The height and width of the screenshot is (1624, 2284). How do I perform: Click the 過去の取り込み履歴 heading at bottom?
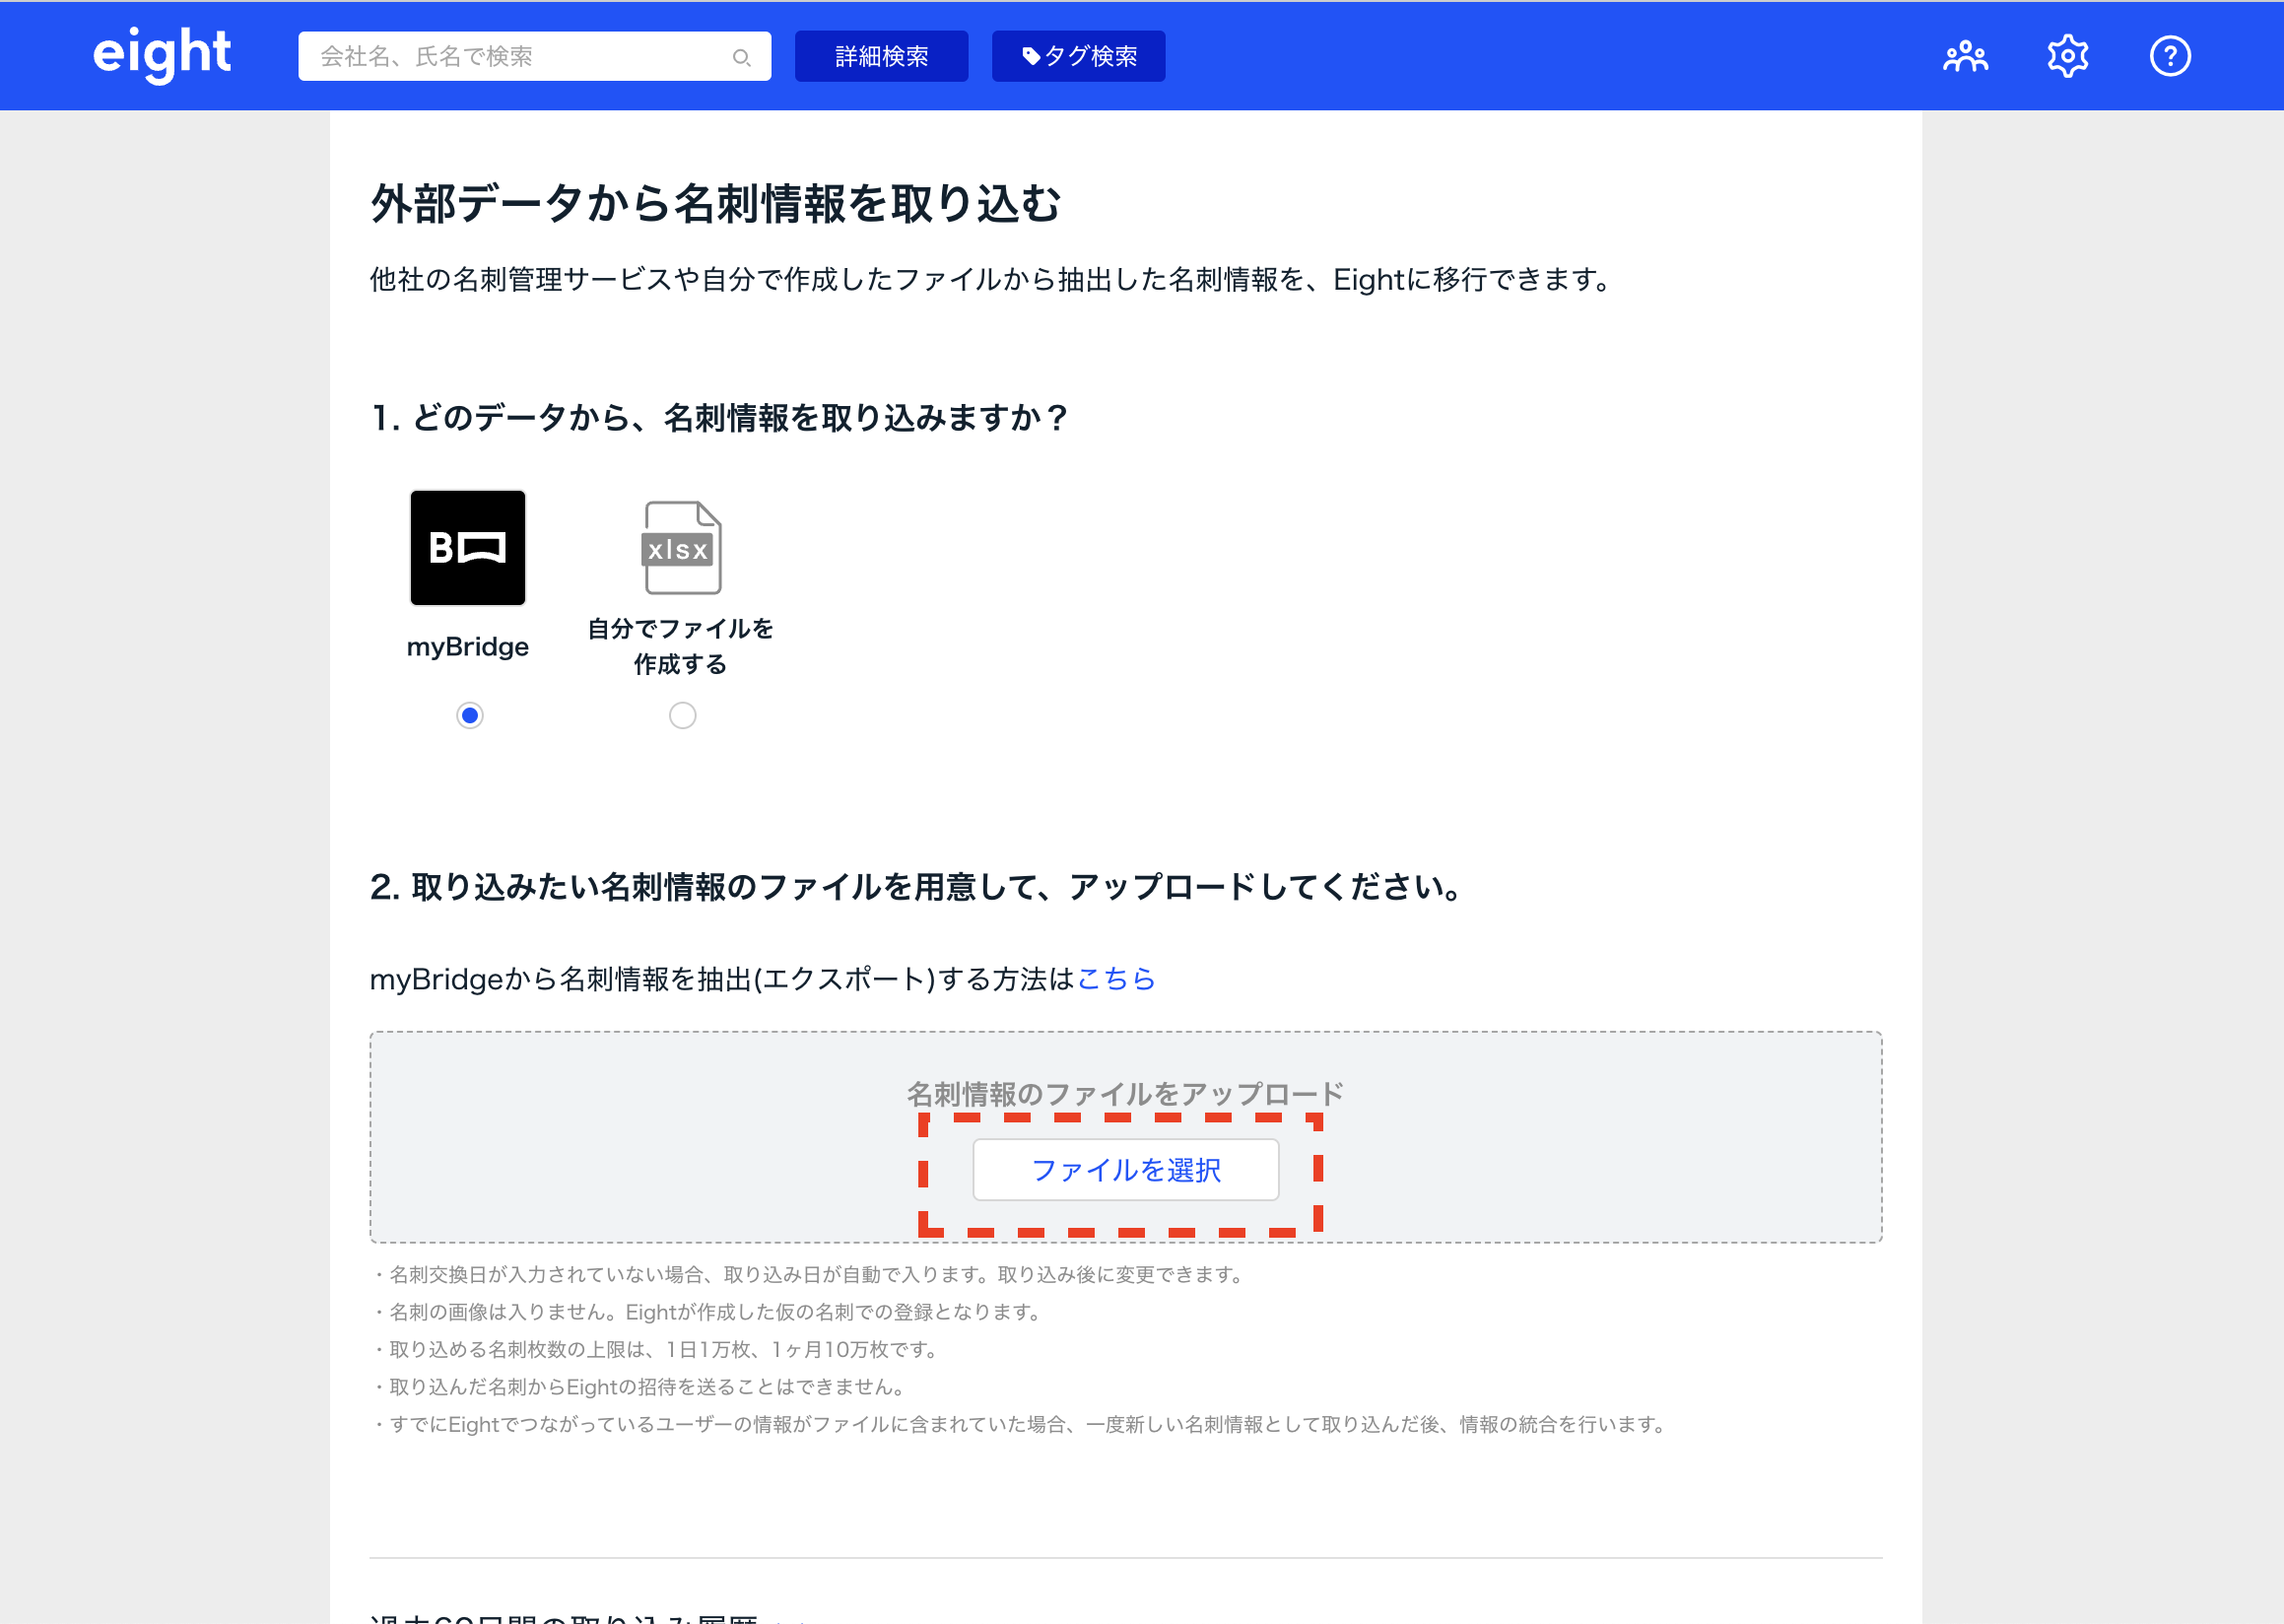pos(565,1616)
